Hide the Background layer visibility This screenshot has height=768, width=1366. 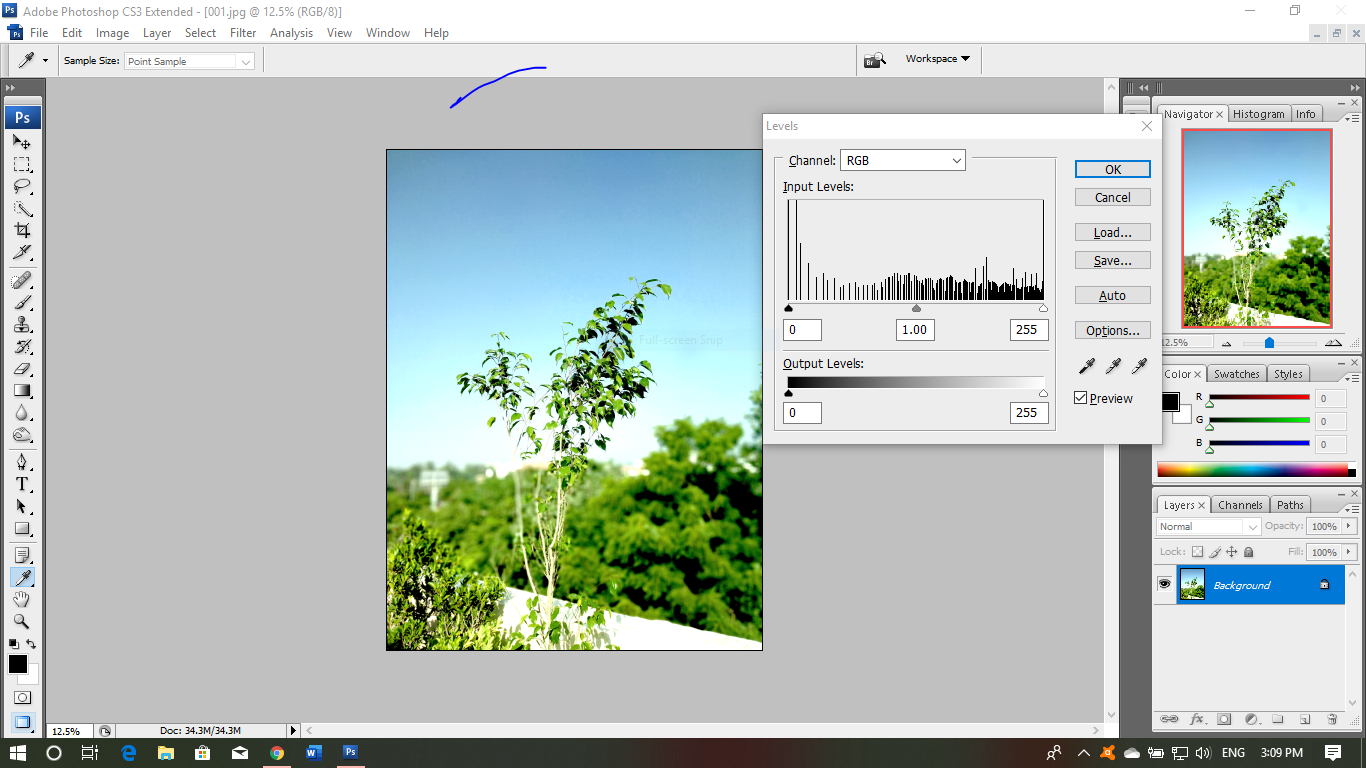point(1164,584)
